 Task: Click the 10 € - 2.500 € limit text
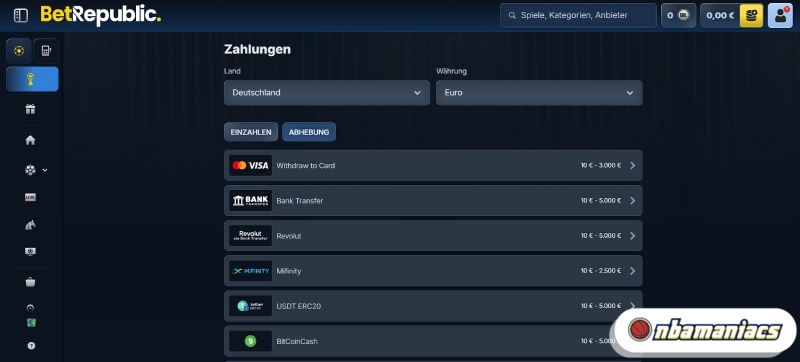(601, 271)
